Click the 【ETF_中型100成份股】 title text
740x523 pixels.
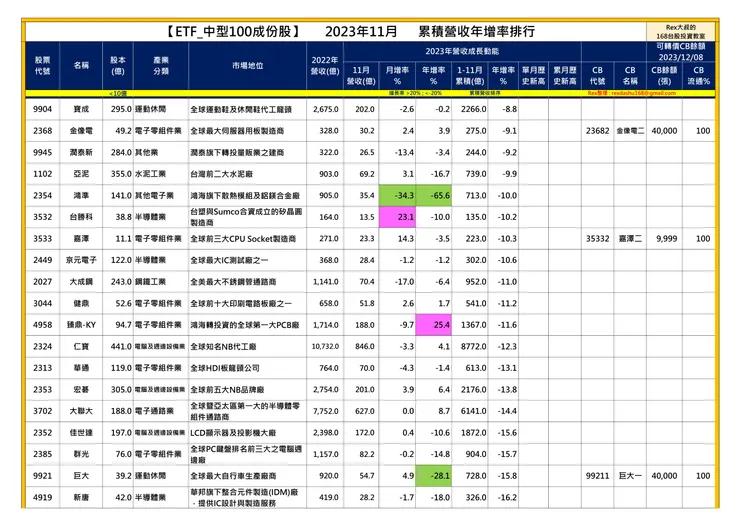pos(233,32)
